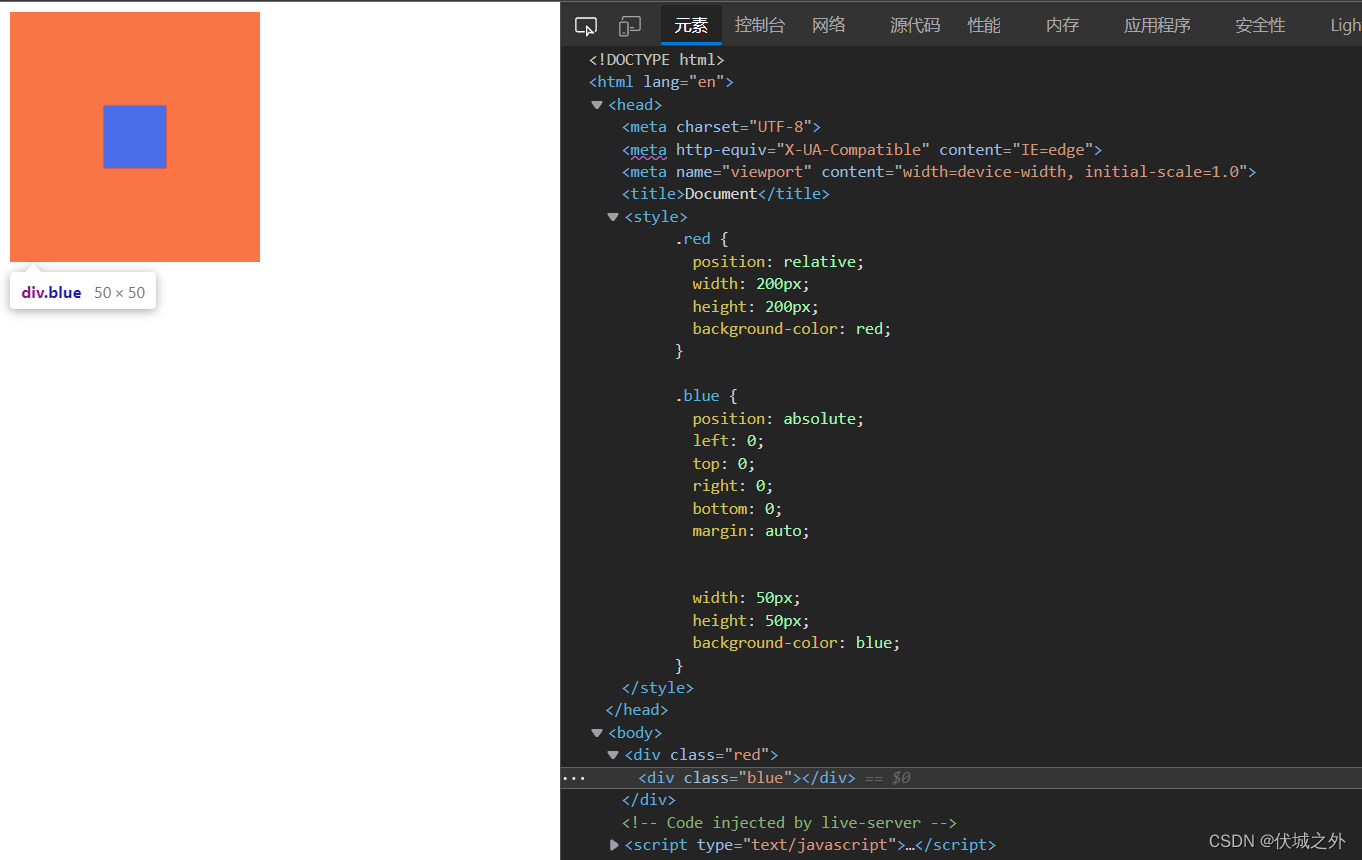Expand the script text/javascript node
The width and height of the screenshot is (1362, 860).
coord(614,845)
